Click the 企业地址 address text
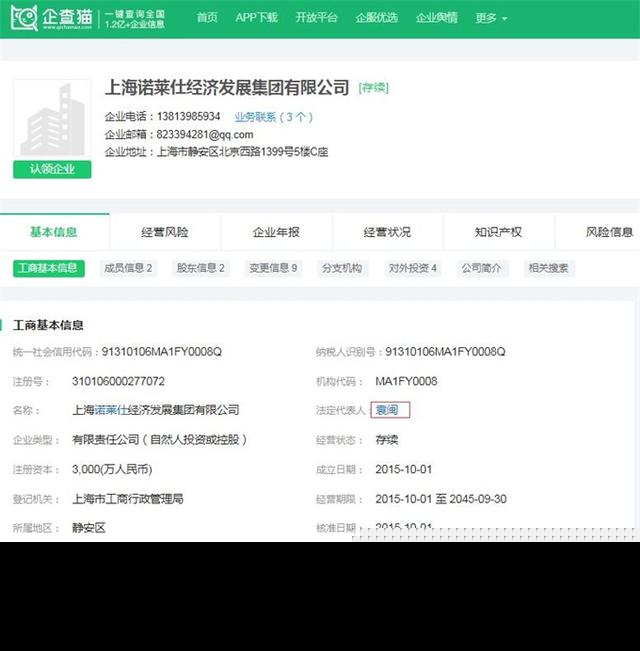Screen dimensions: 640x651 click(242, 152)
